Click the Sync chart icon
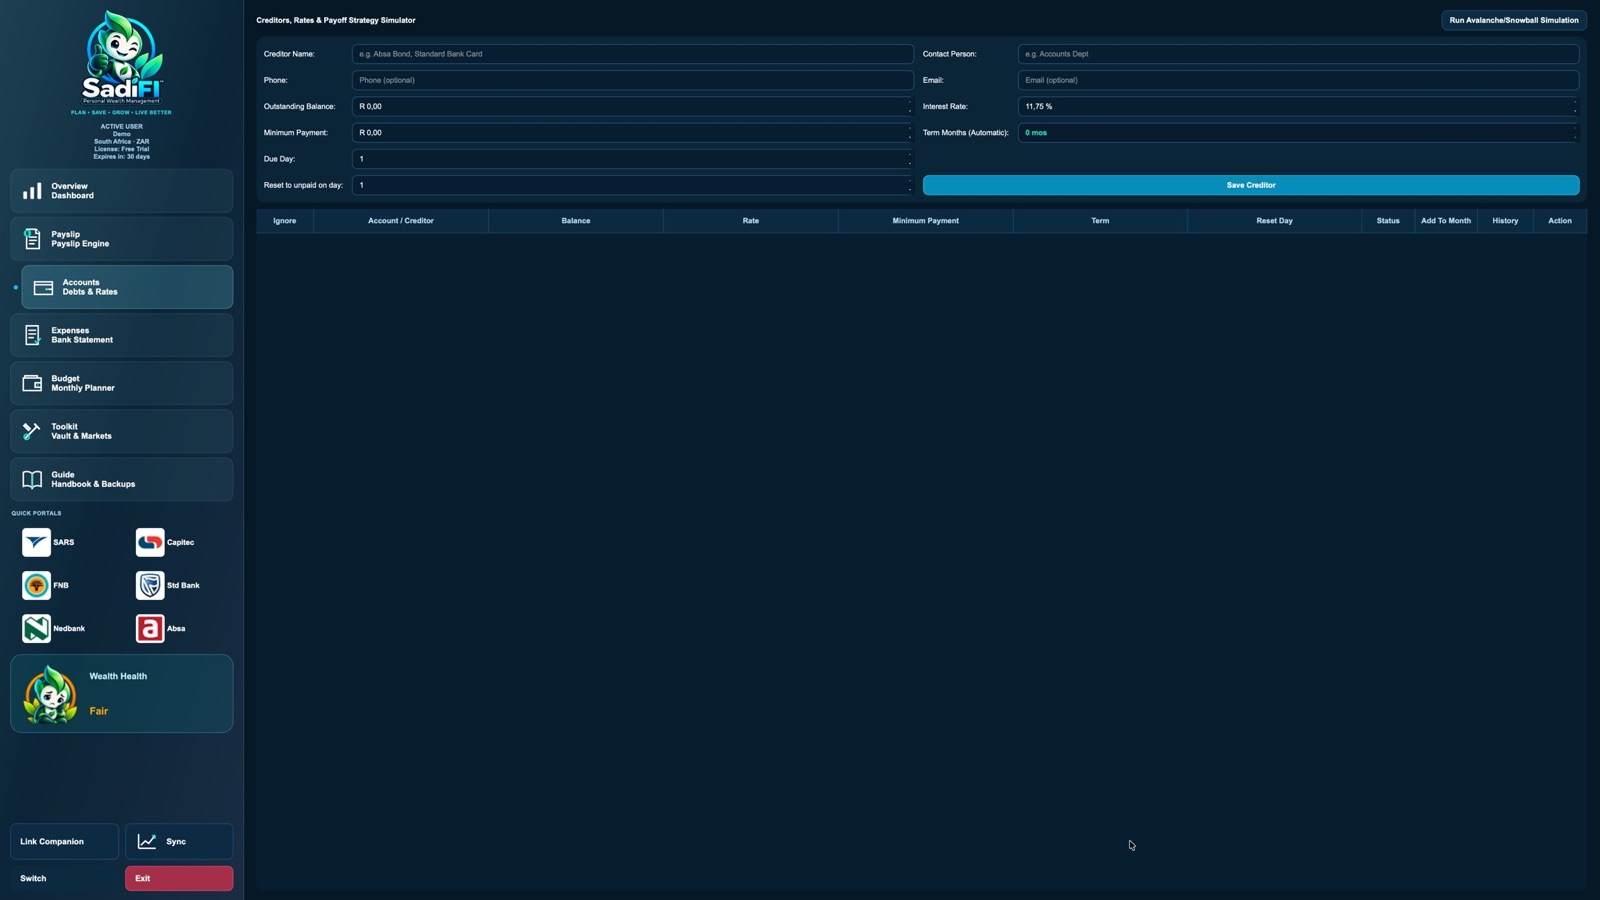The width and height of the screenshot is (1600, 900). (x=147, y=842)
